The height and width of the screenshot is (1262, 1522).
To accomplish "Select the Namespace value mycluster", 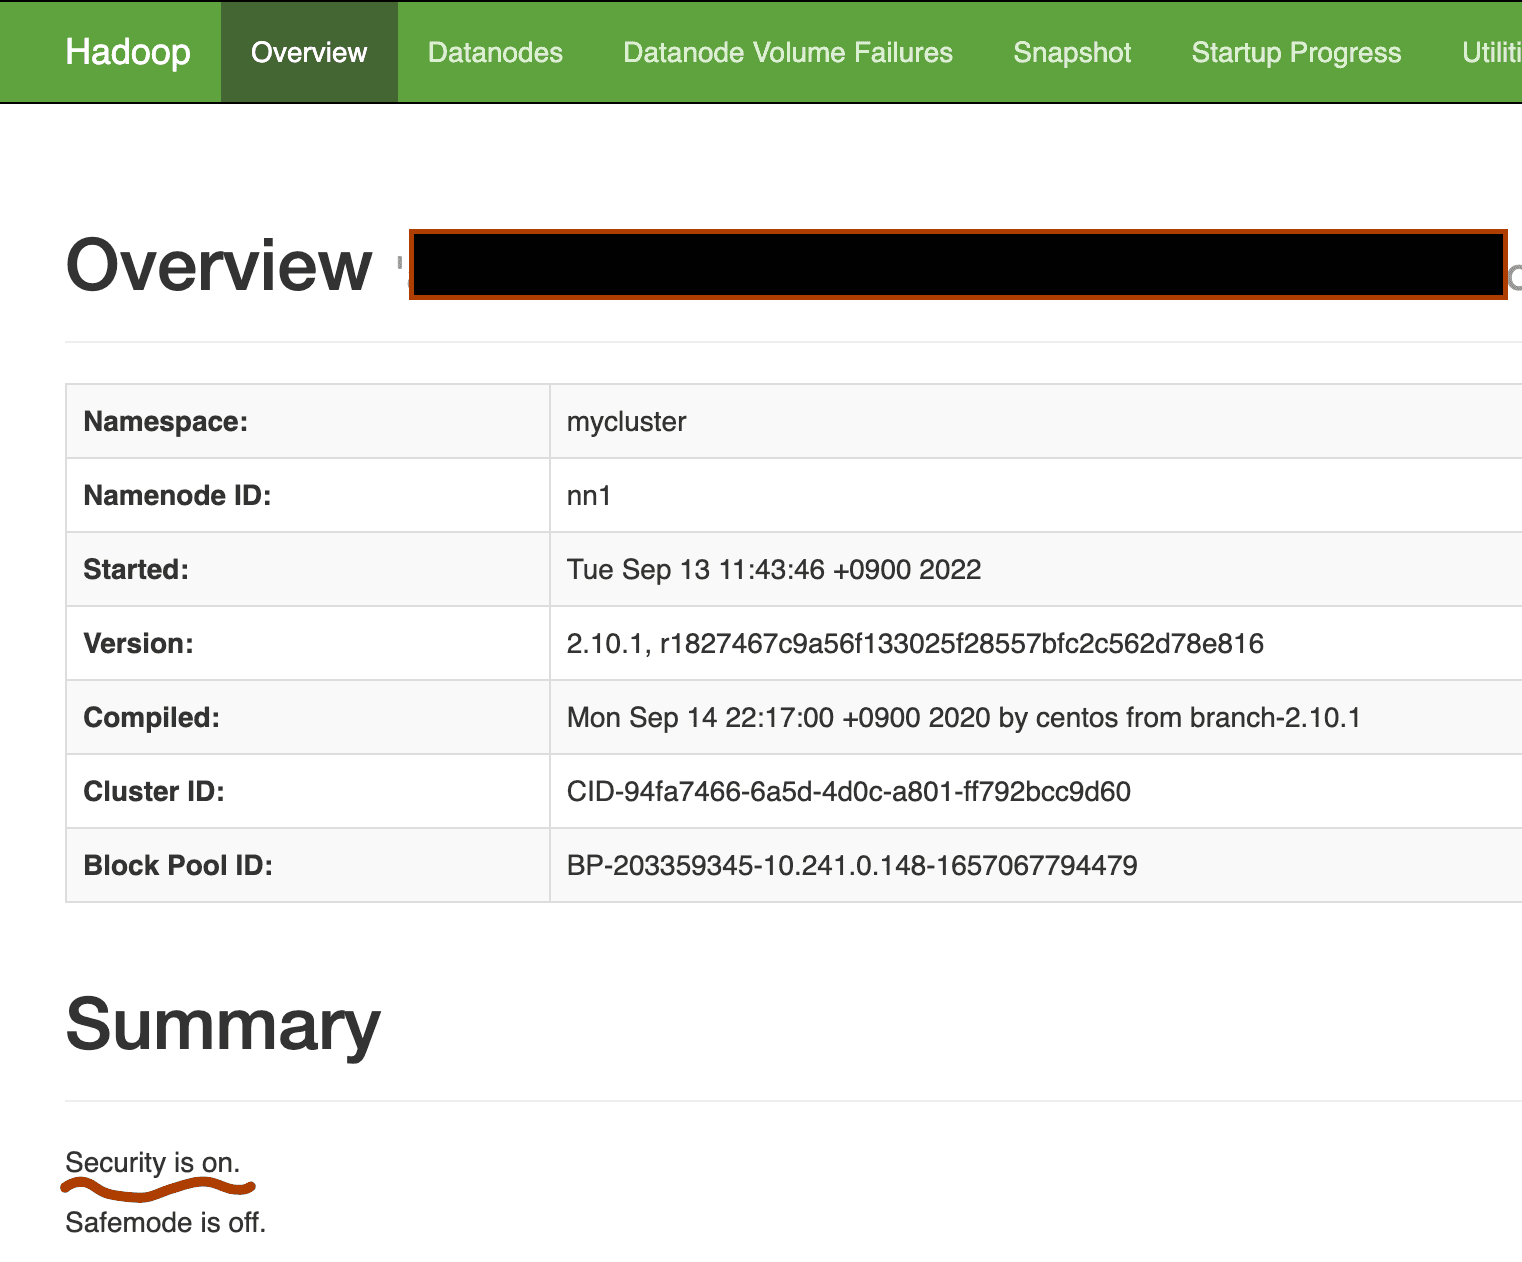I will [625, 421].
